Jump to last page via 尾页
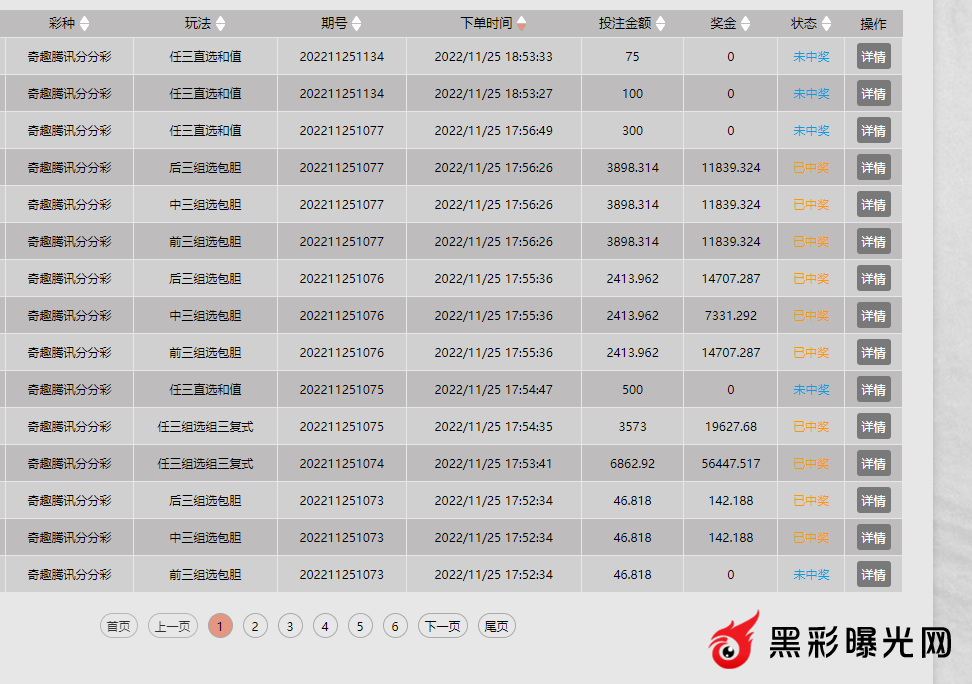 (x=496, y=626)
